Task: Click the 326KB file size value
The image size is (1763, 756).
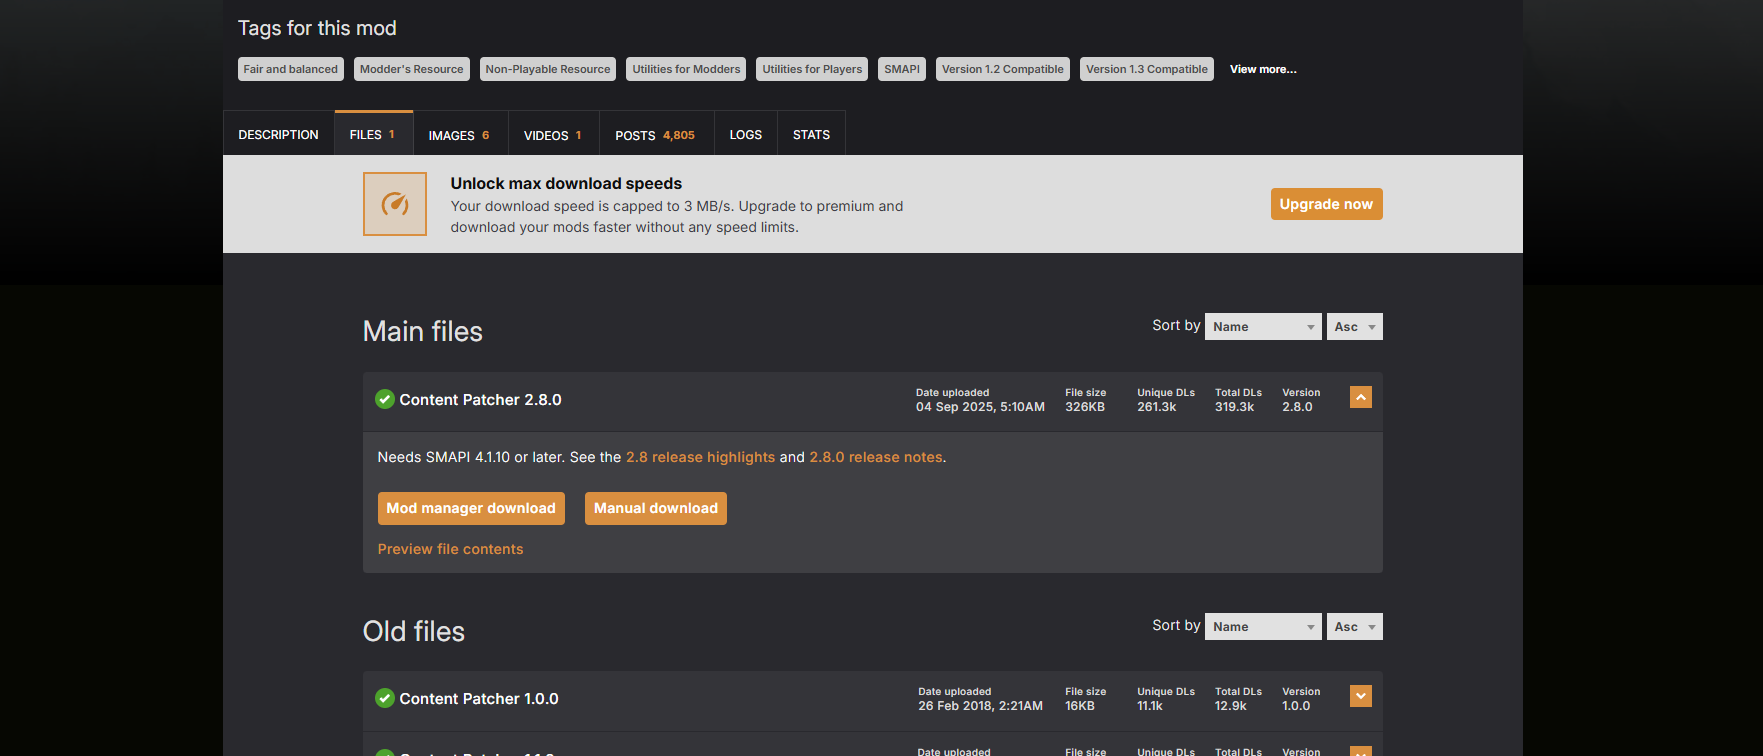Action: point(1085,407)
